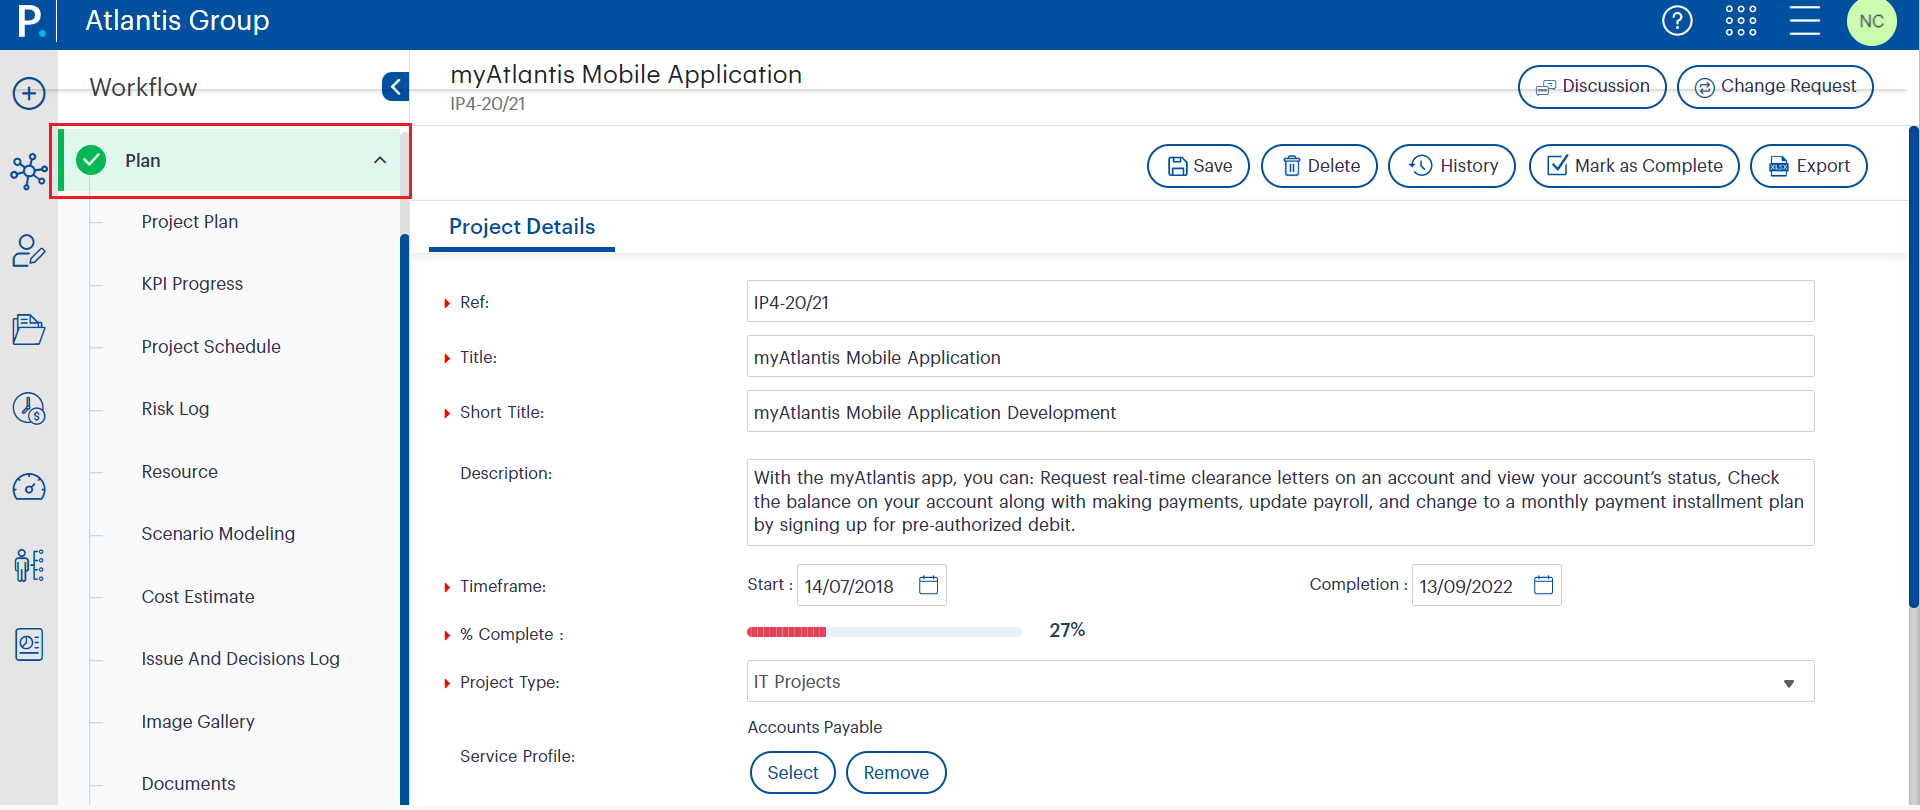
Task: Open the Project Type dropdown
Action: pos(1280,681)
